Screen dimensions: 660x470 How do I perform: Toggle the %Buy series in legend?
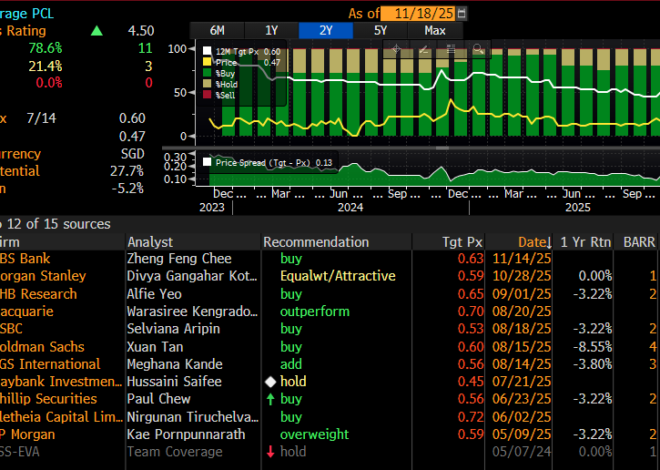(207, 73)
